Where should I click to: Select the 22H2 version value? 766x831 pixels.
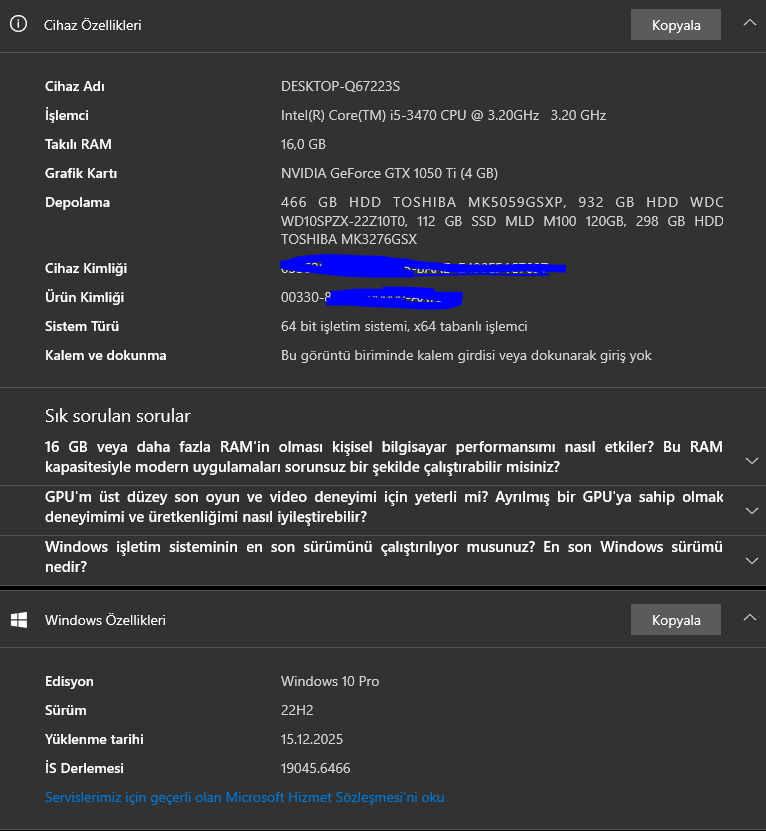(x=297, y=710)
